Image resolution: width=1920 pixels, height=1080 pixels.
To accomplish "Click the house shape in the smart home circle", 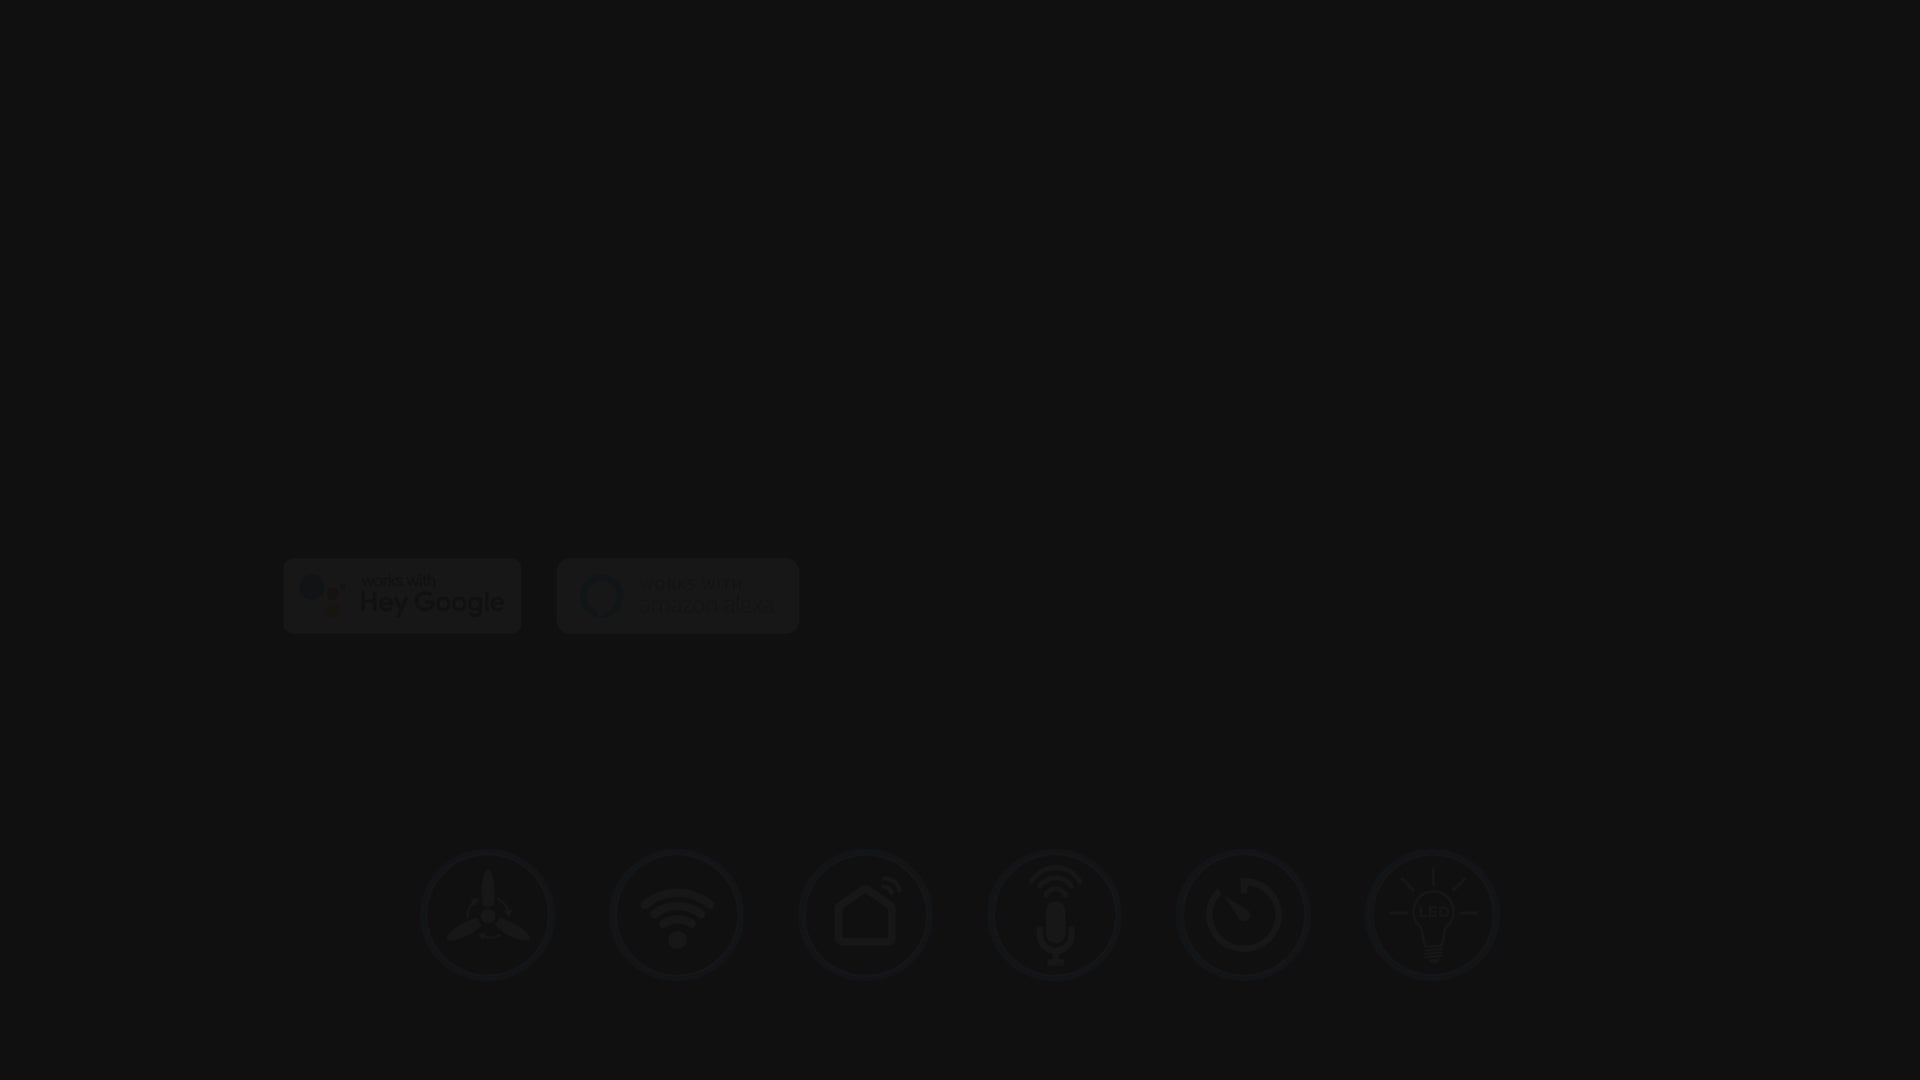I will [865, 916].
